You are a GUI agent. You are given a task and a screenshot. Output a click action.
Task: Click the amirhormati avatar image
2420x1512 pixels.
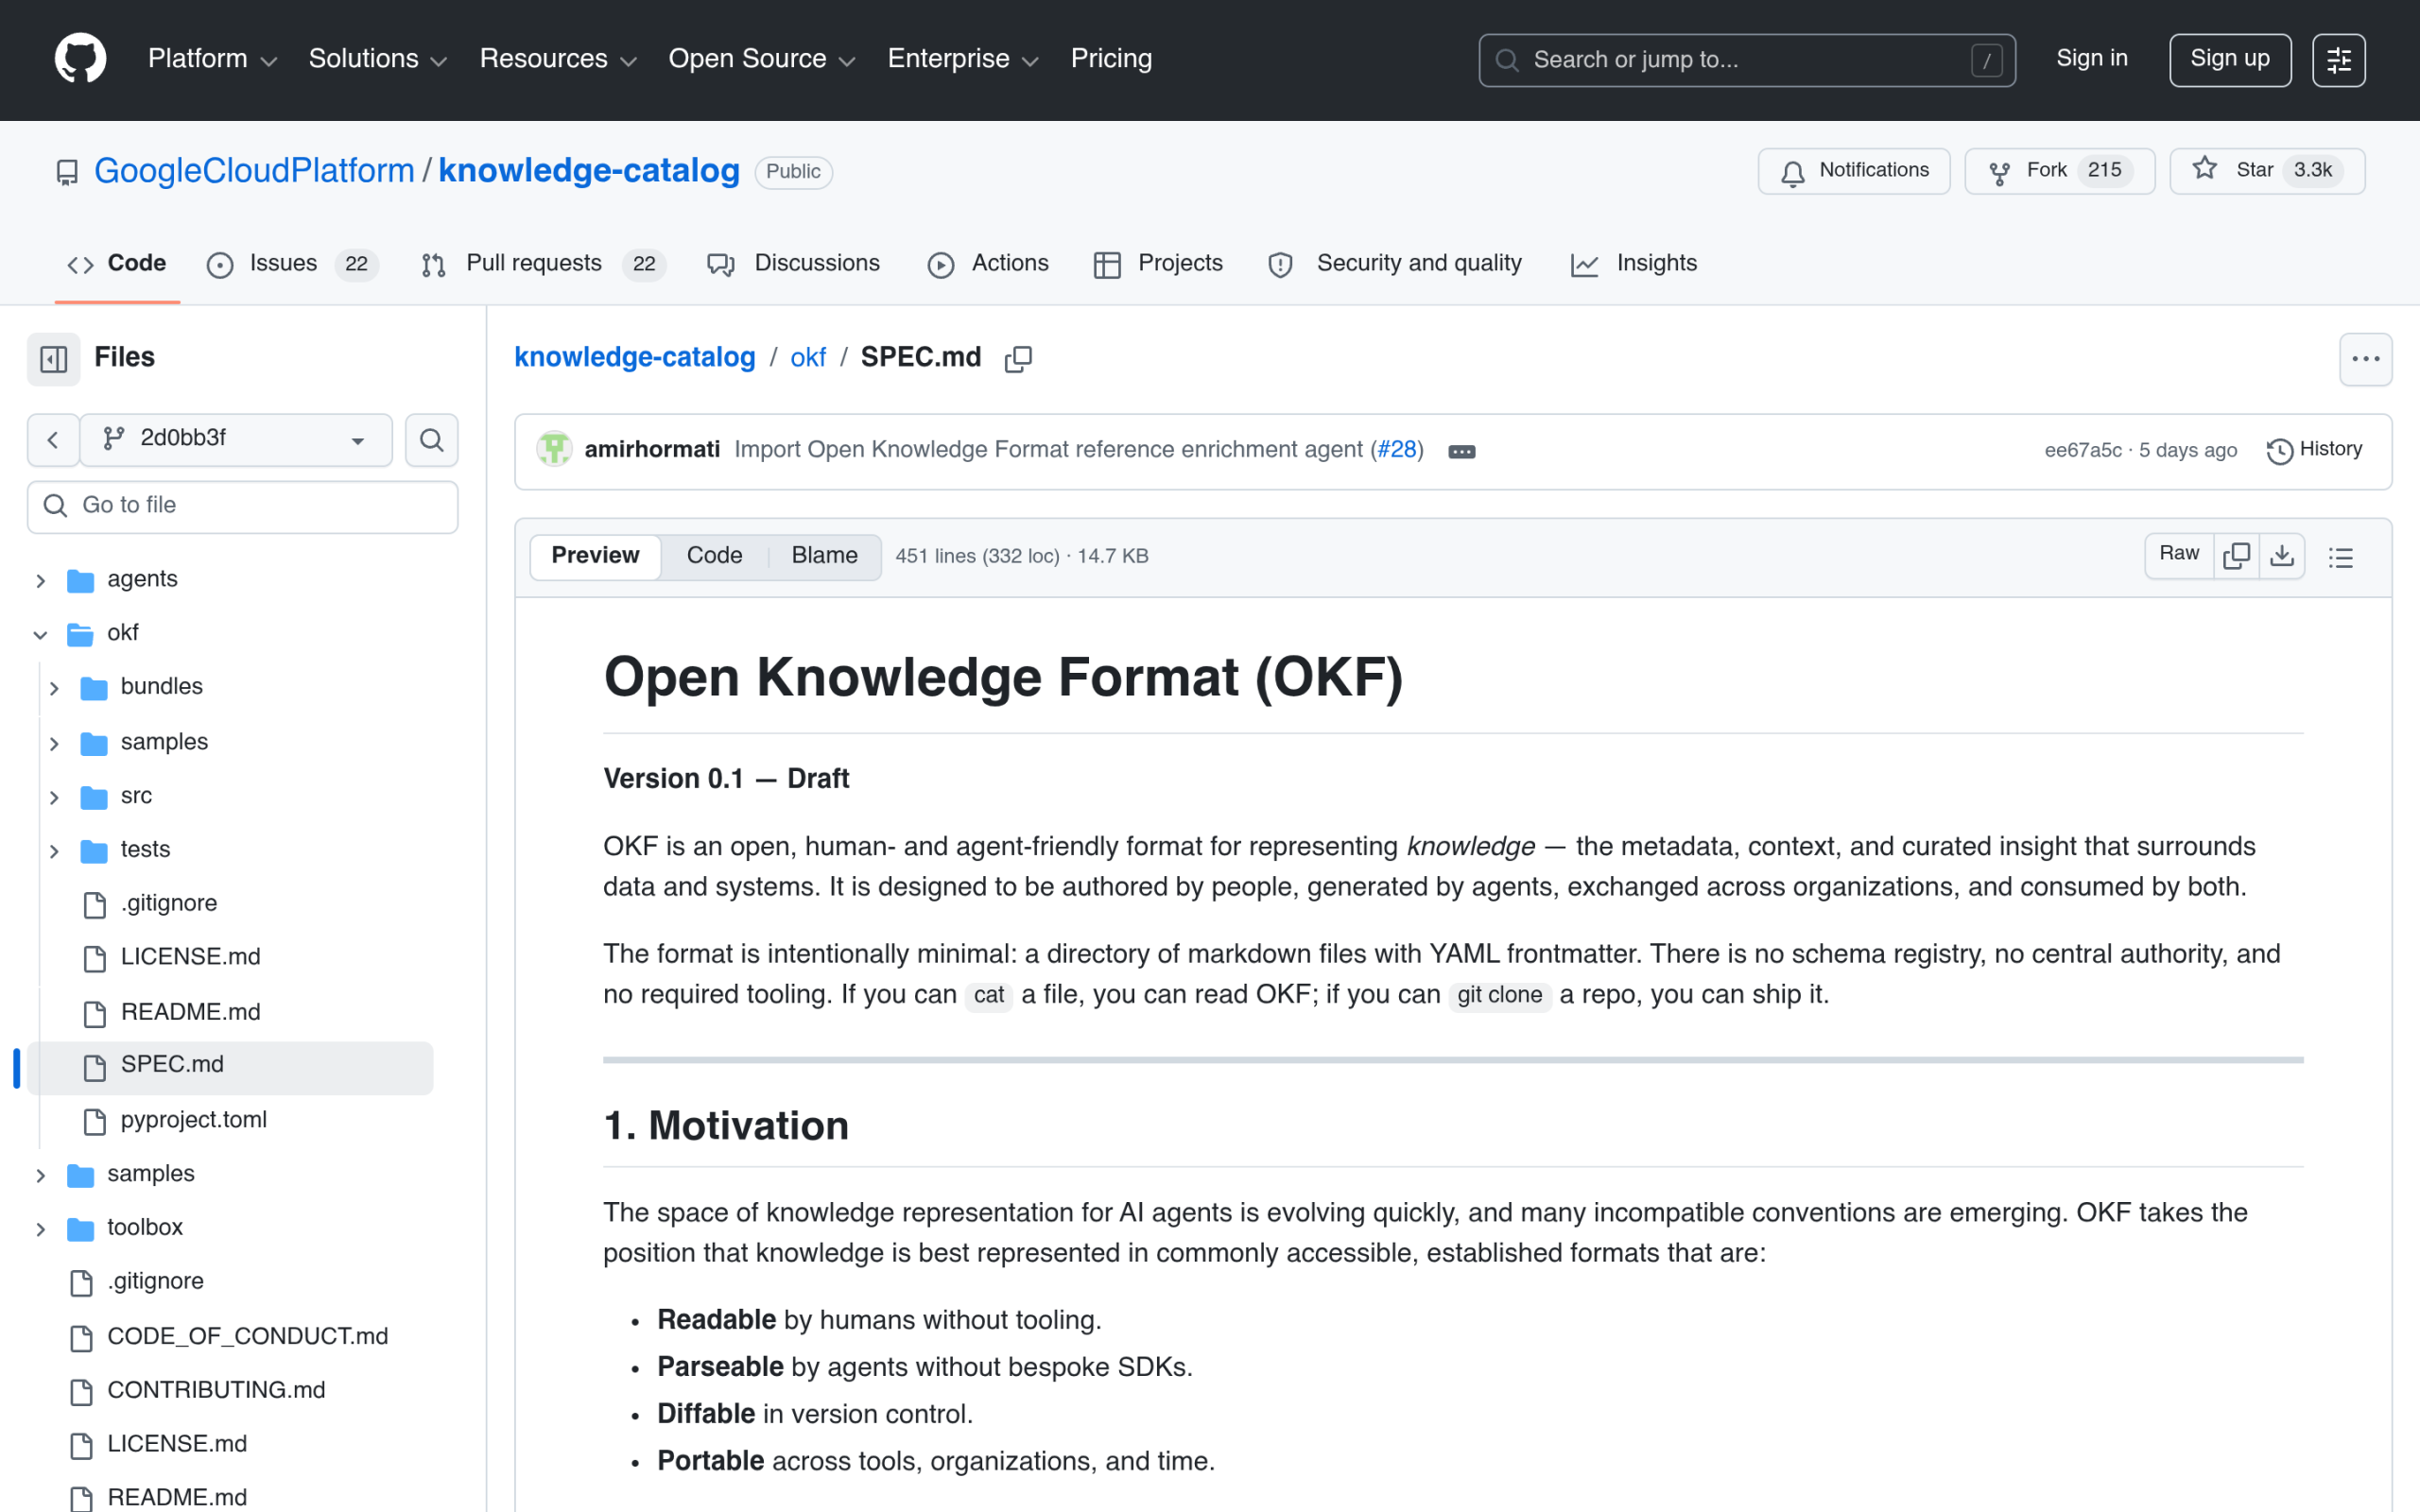pyautogui.click(x=554, y=449)
